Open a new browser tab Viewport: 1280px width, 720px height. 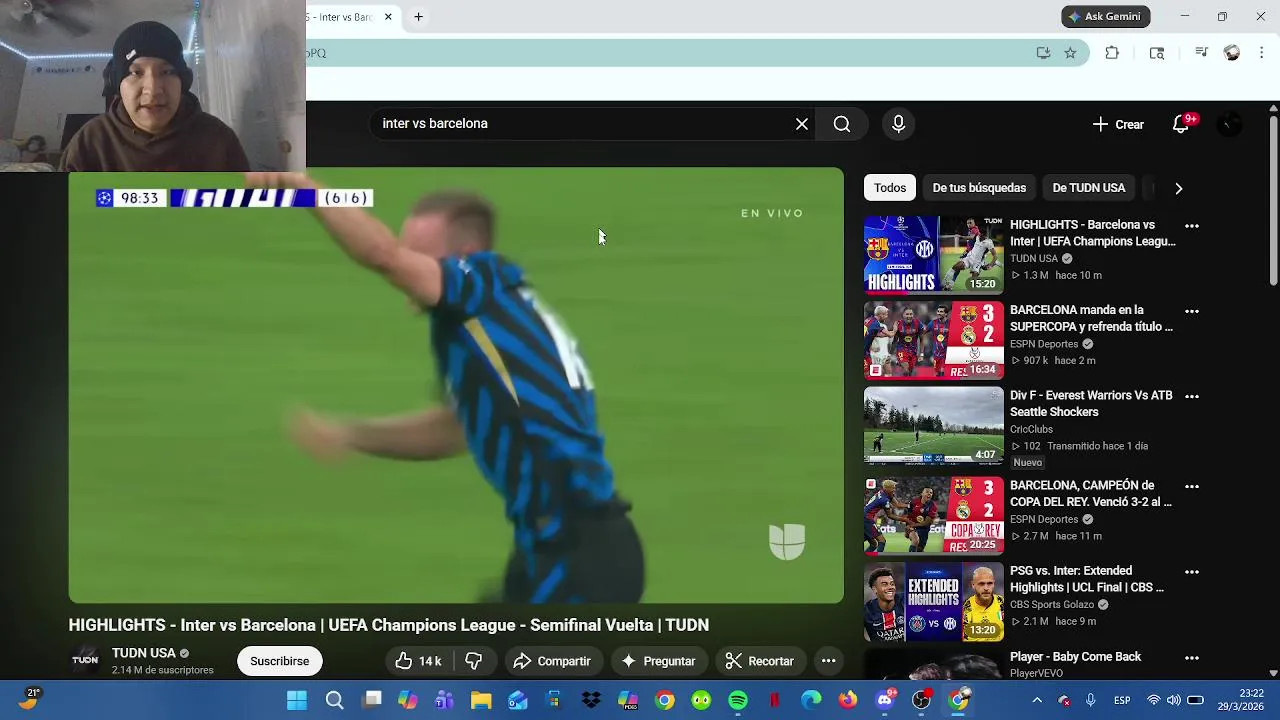pyautogui.click(x=418, y=17)
